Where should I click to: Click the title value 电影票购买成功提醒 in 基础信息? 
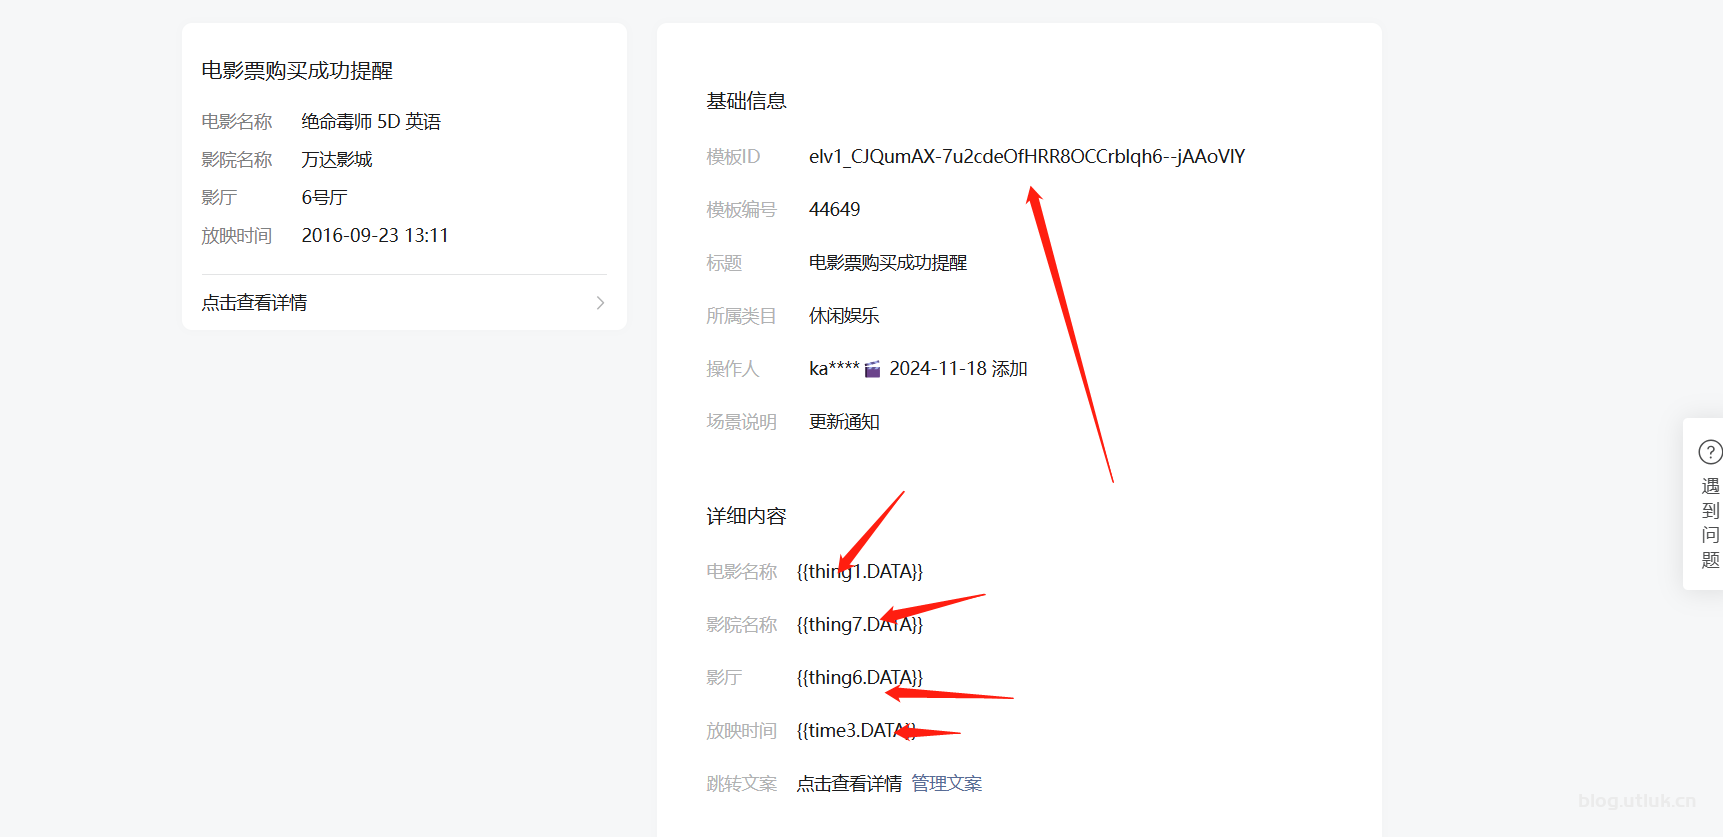[x=888, y=263]
